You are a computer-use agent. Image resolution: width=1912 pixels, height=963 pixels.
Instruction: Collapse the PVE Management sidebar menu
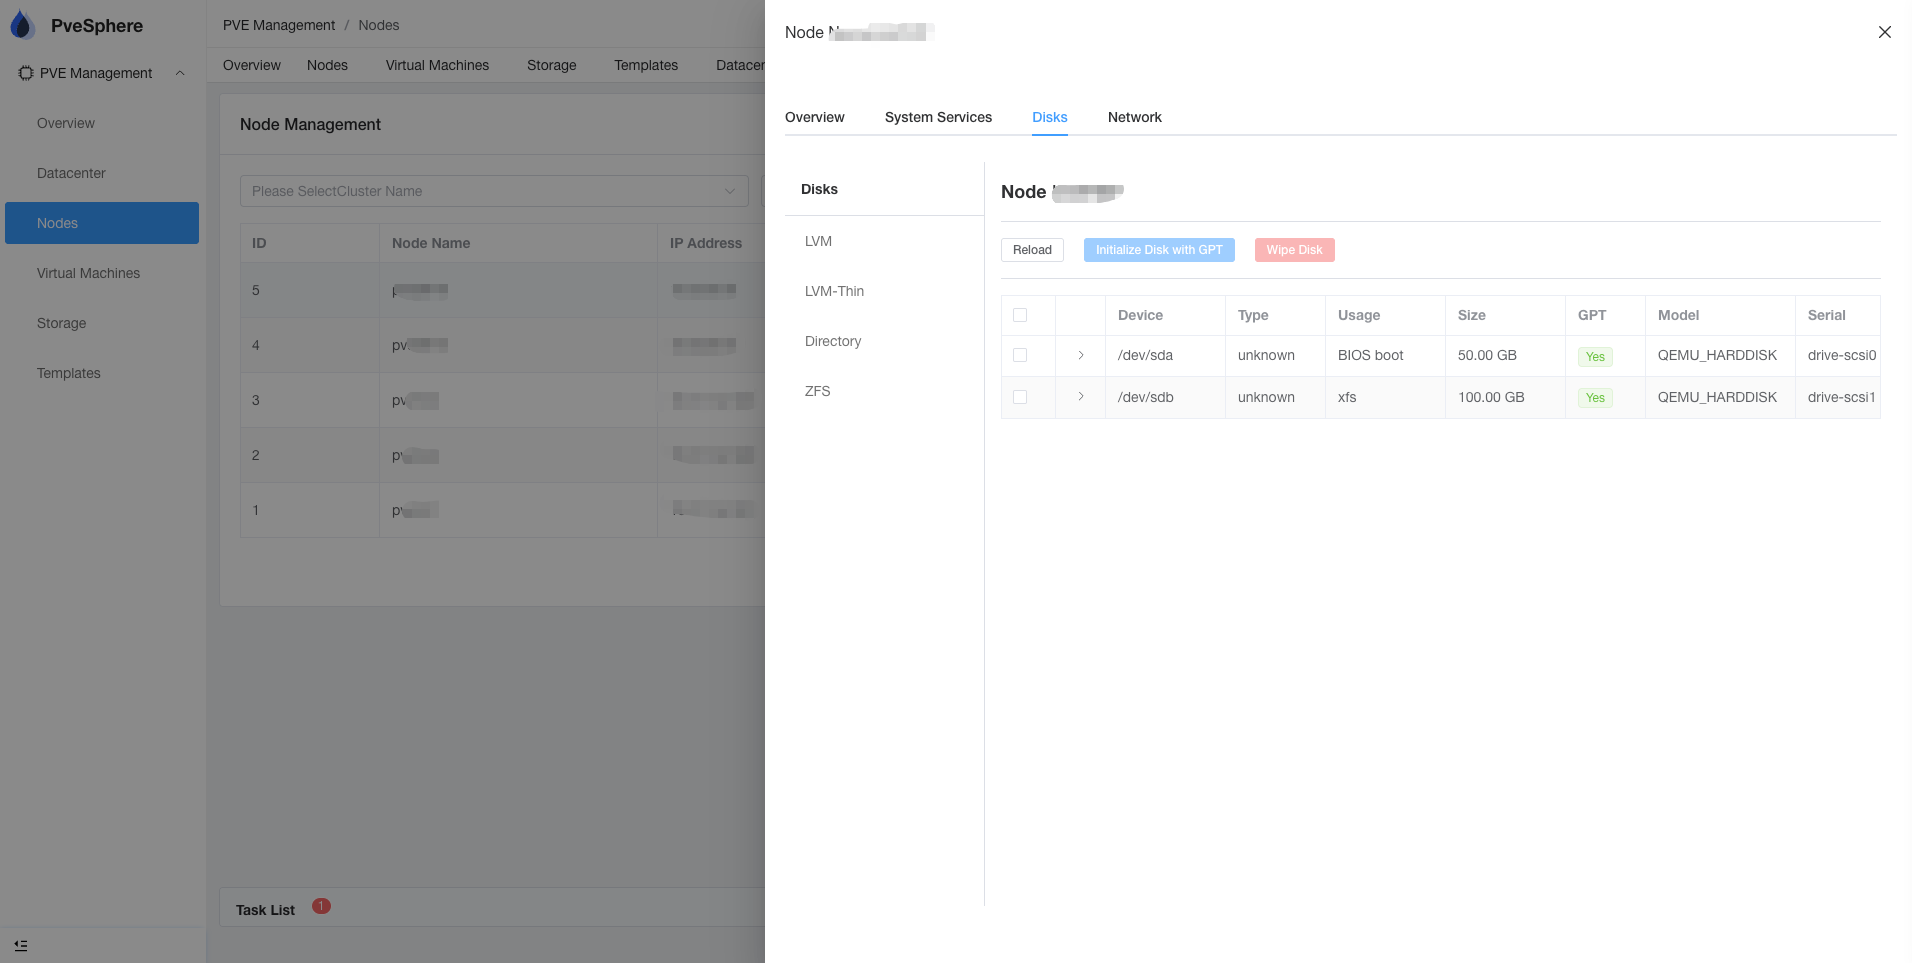tap(180, 73)
